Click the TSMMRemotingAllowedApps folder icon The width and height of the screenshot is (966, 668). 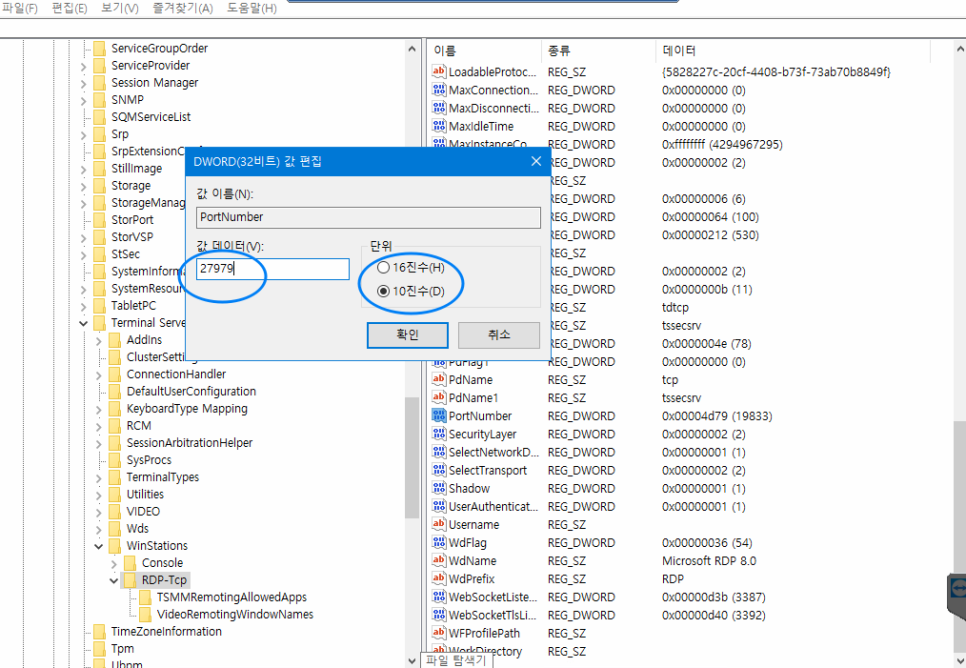coord(145,597)
